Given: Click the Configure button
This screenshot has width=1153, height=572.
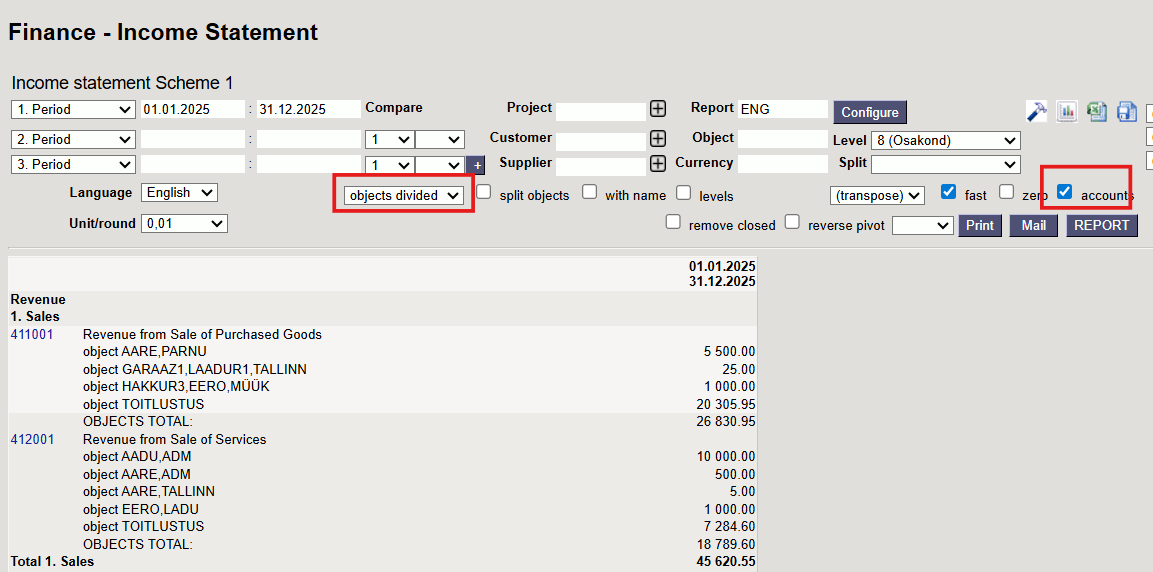Looking at the screenshot, I should 870,112.
